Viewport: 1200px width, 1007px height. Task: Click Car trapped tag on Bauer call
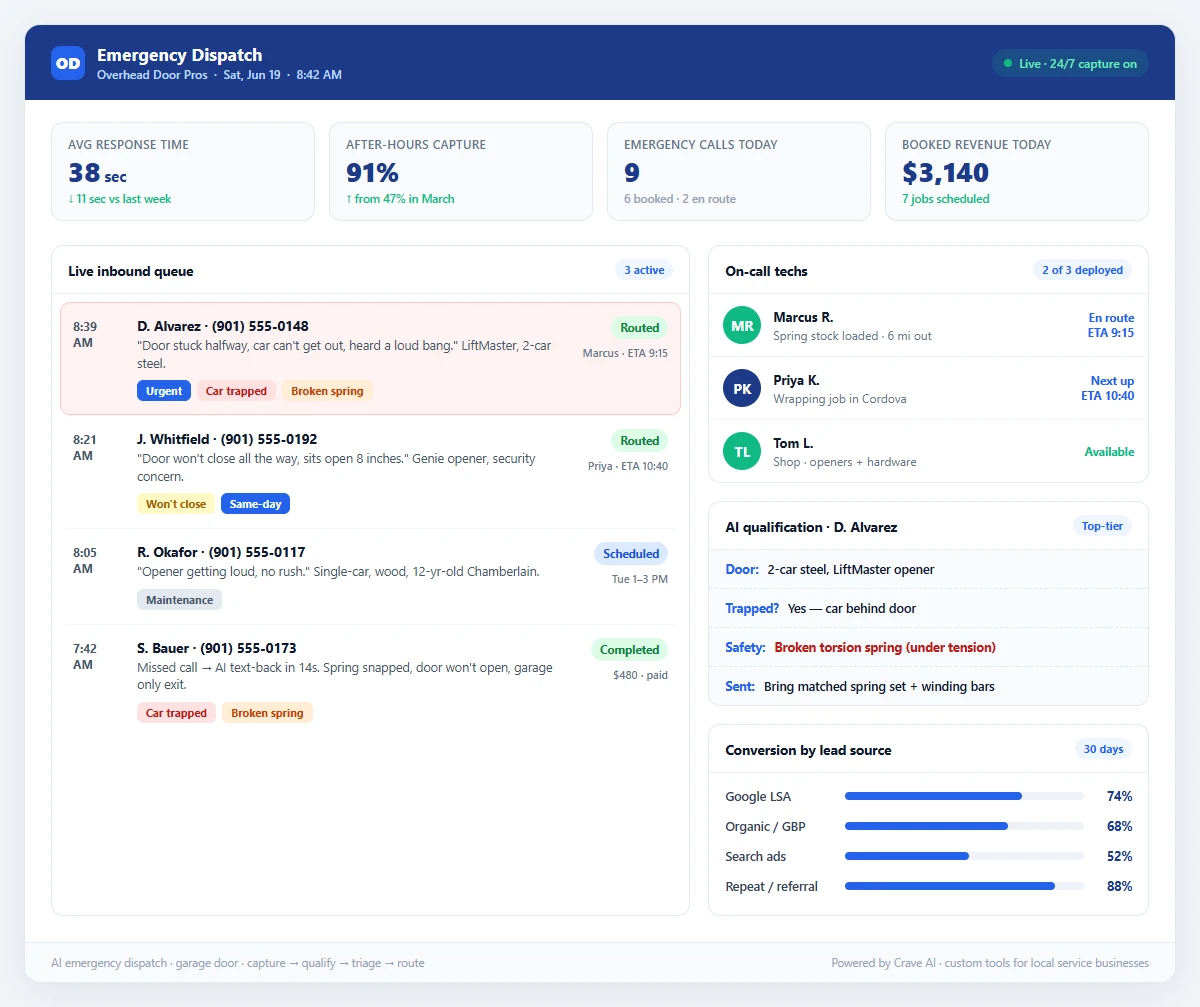[x=176, y=713]
